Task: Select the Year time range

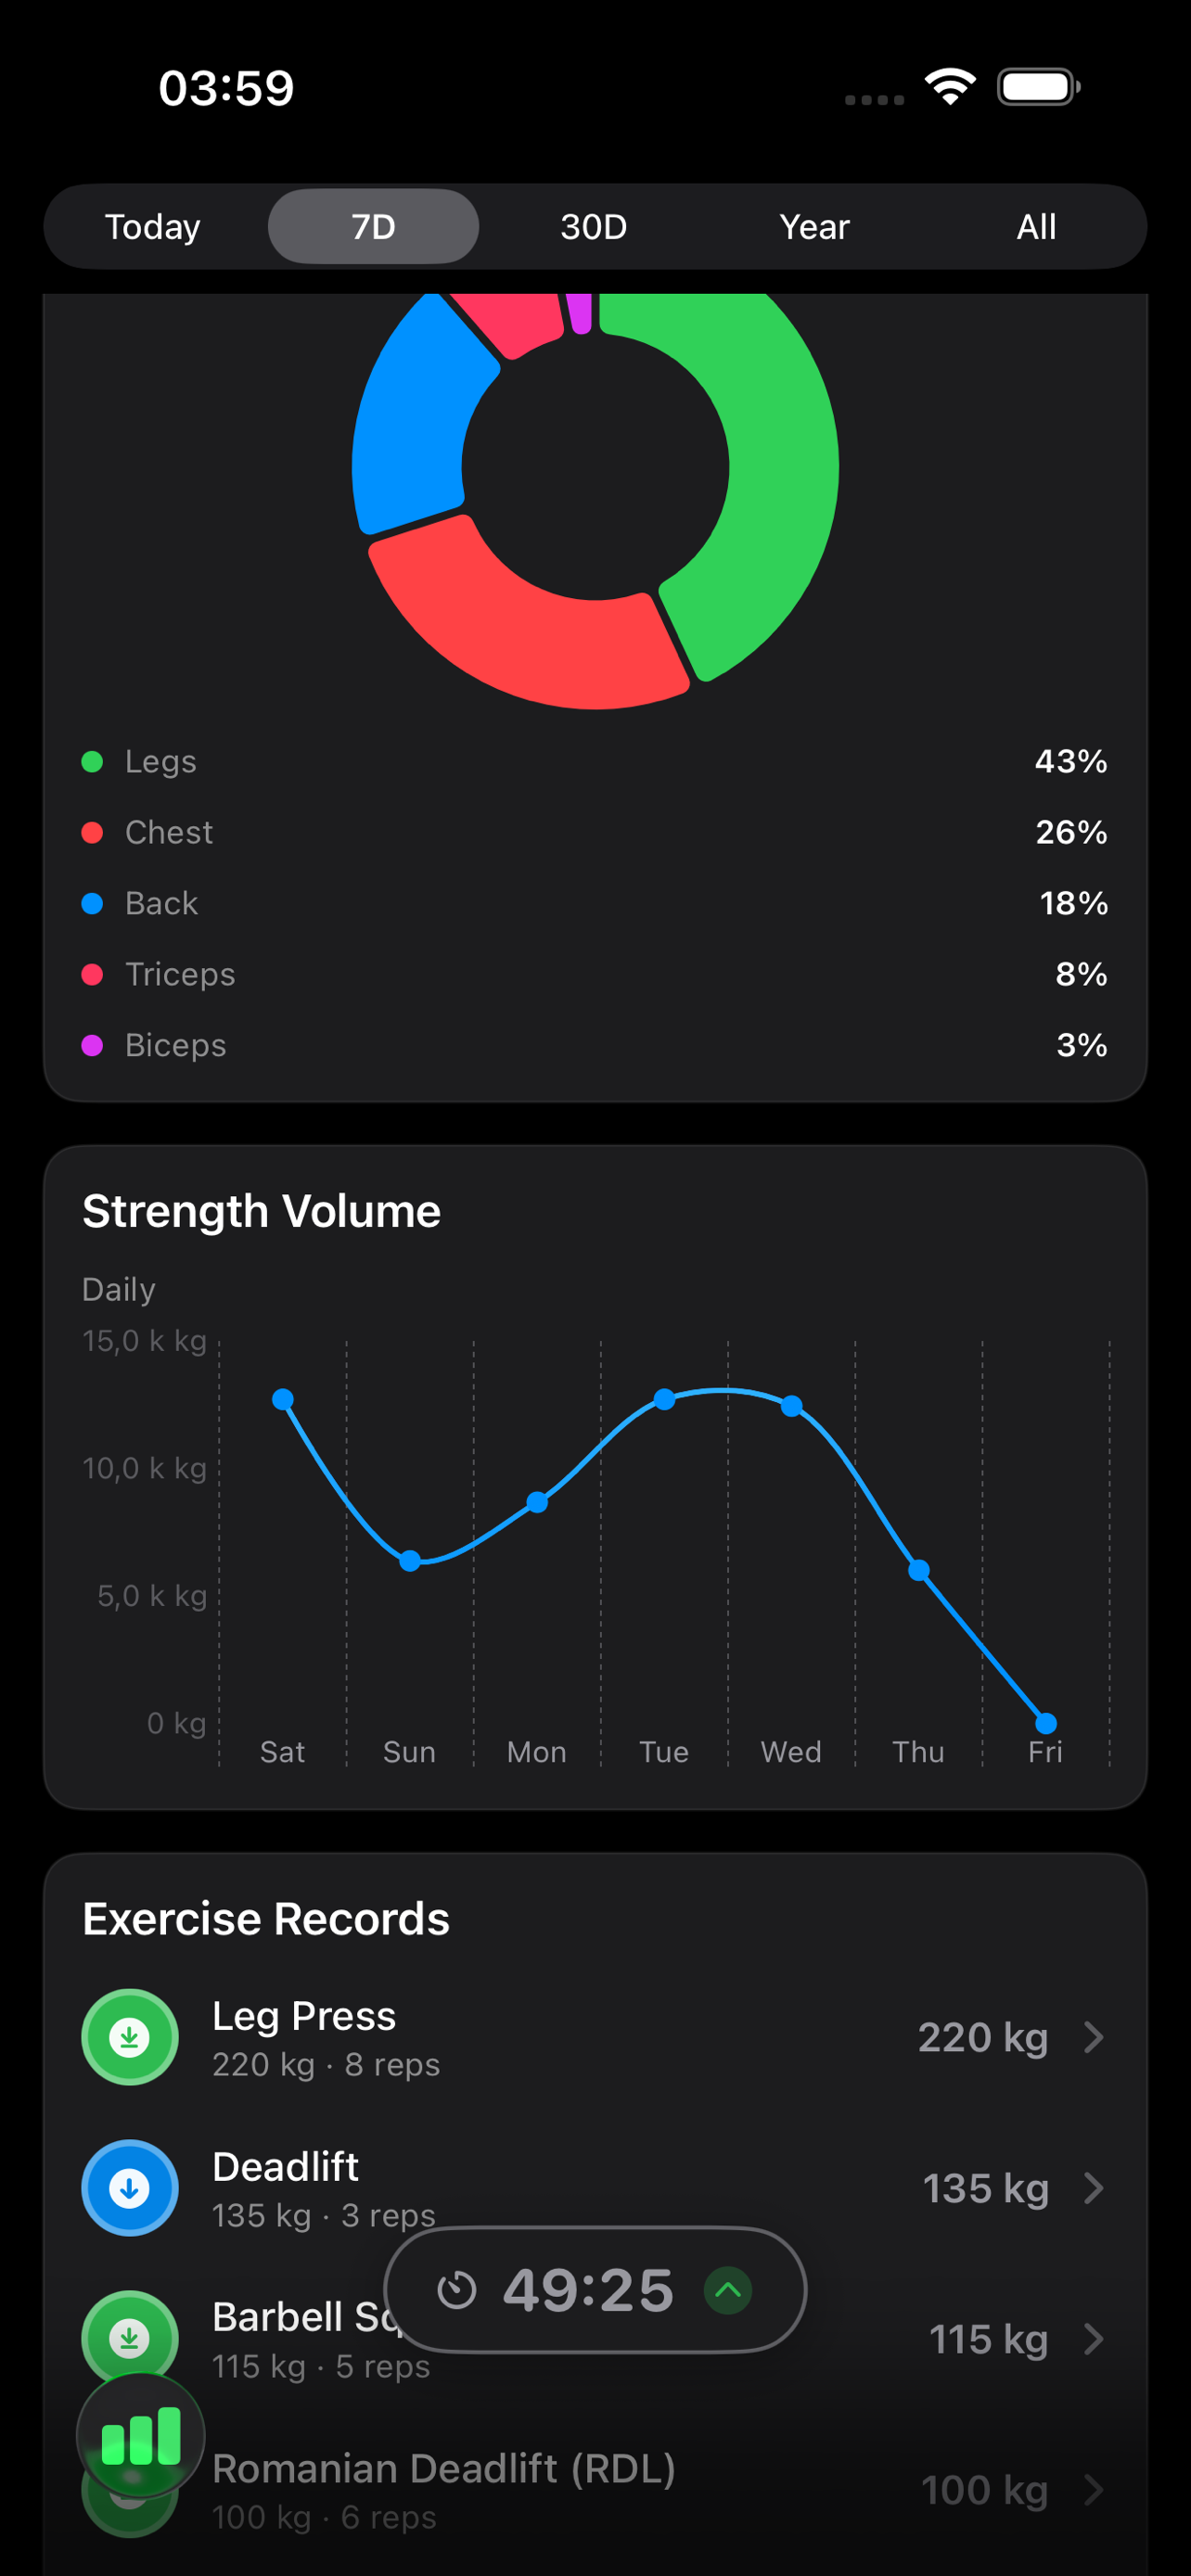Action: click(815, 226)
